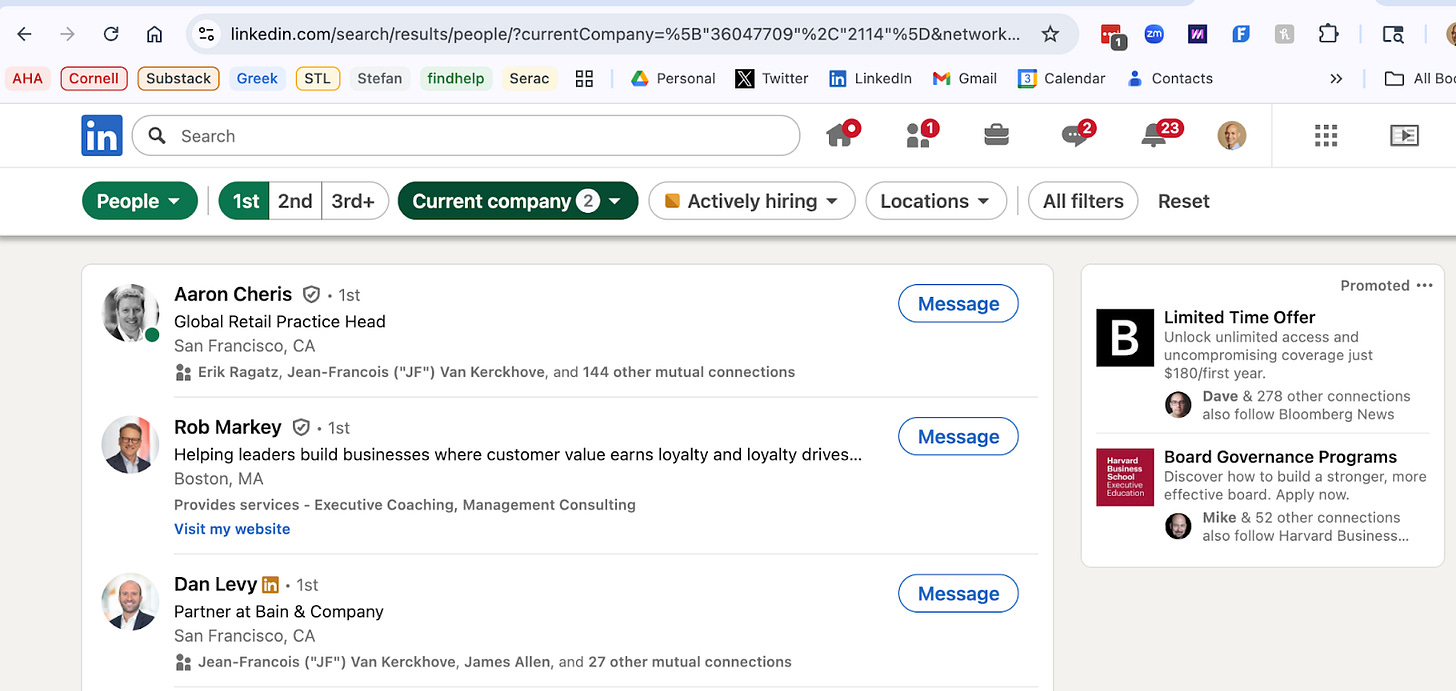Open Aaron Cheris profile name
This screenshot has height=691, width=1456.
pos(233,294)
